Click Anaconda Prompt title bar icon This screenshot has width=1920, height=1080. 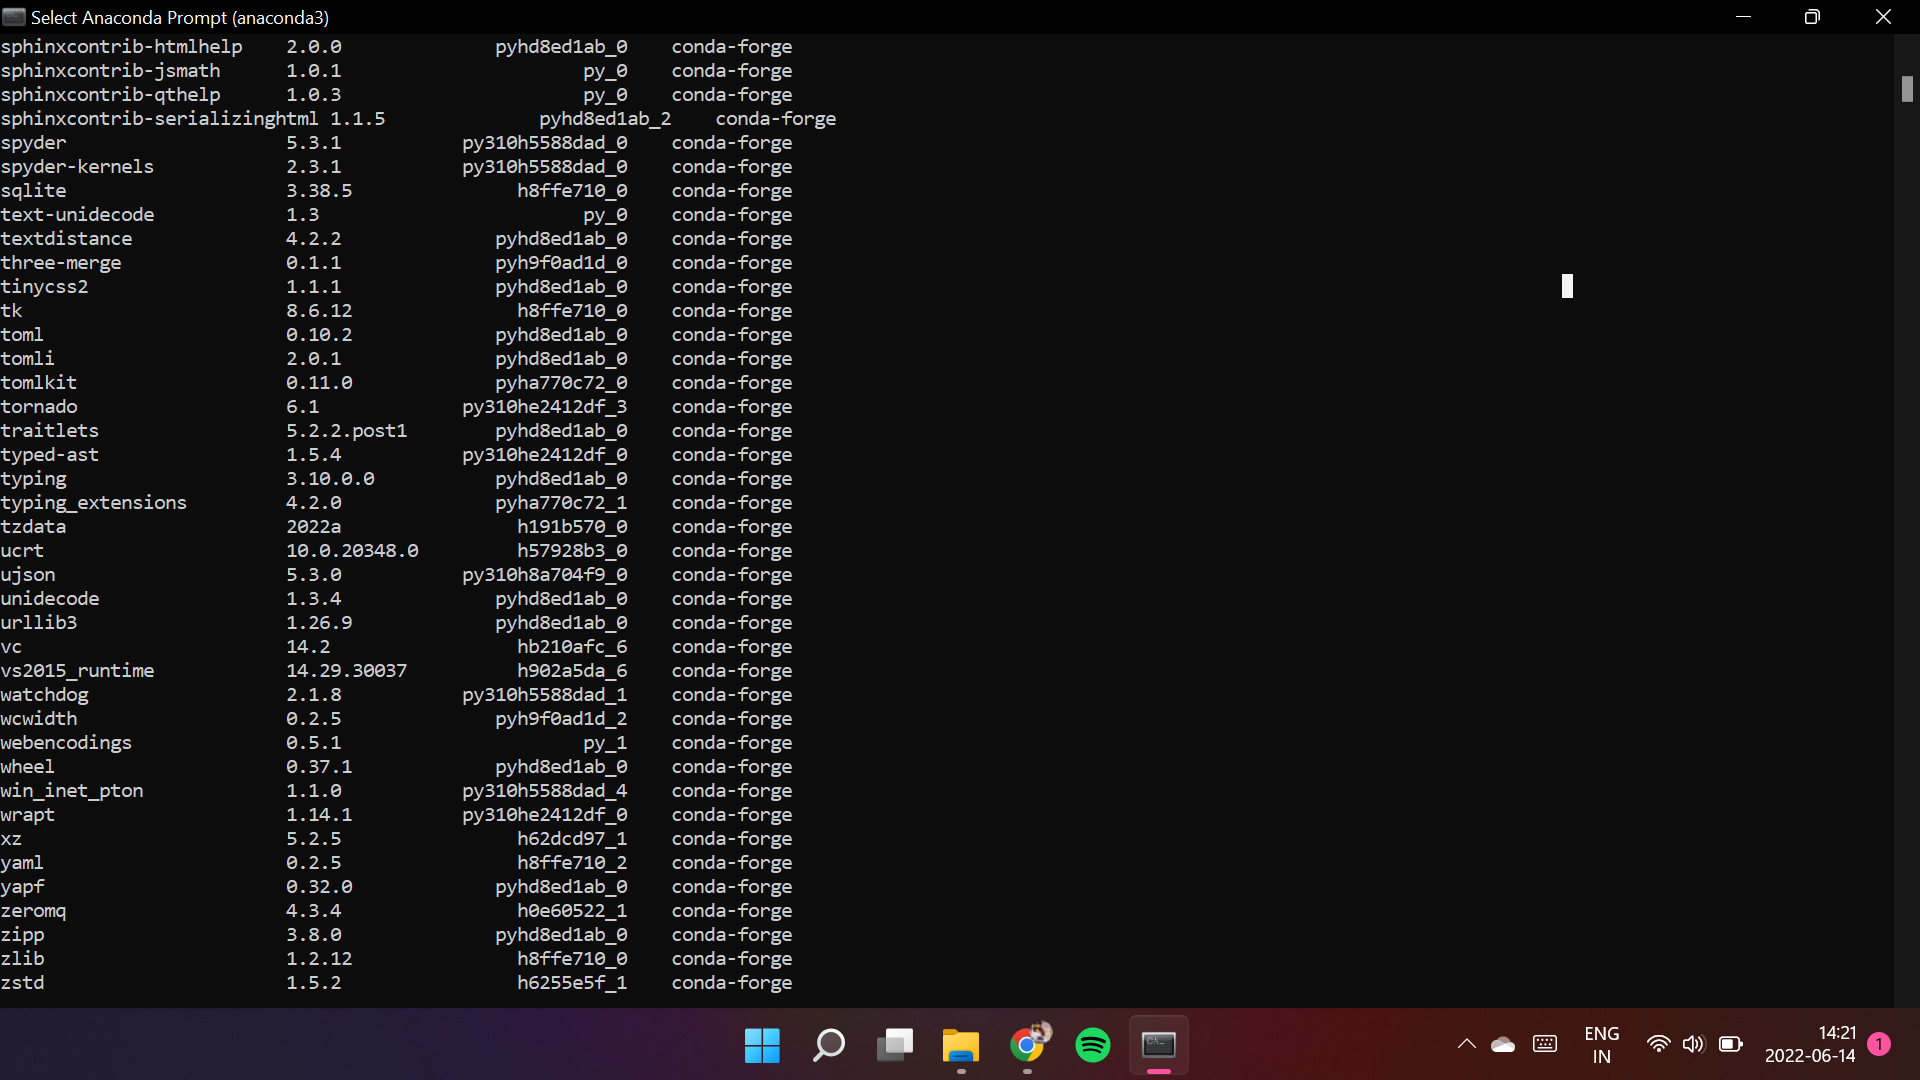coord(14,17)
